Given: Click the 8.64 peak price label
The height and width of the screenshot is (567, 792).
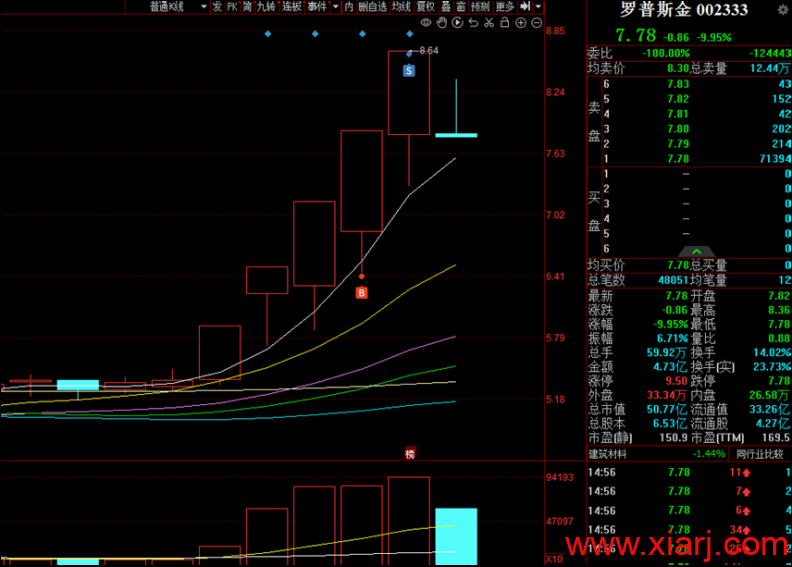Looking at the screenshot, I should (429, 50).
